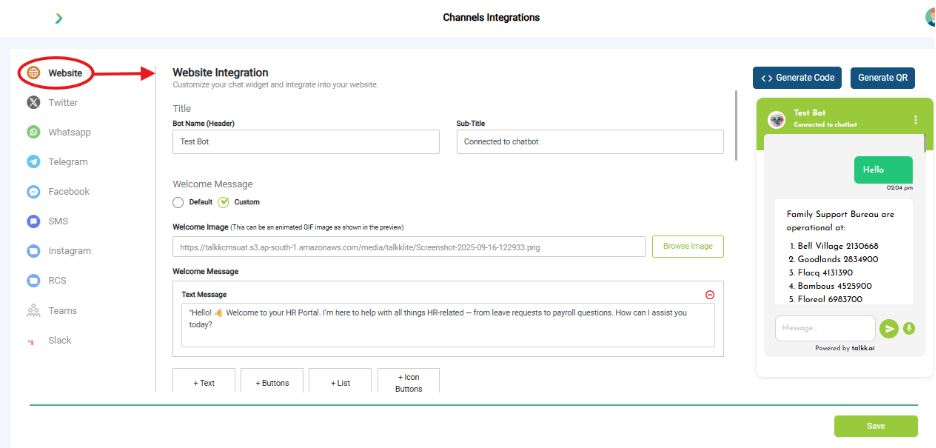Click the SMS channel icon
Image resolution: width=936 pixels, height=448 pixels.
pyautogui.click(x=33, y=222)
